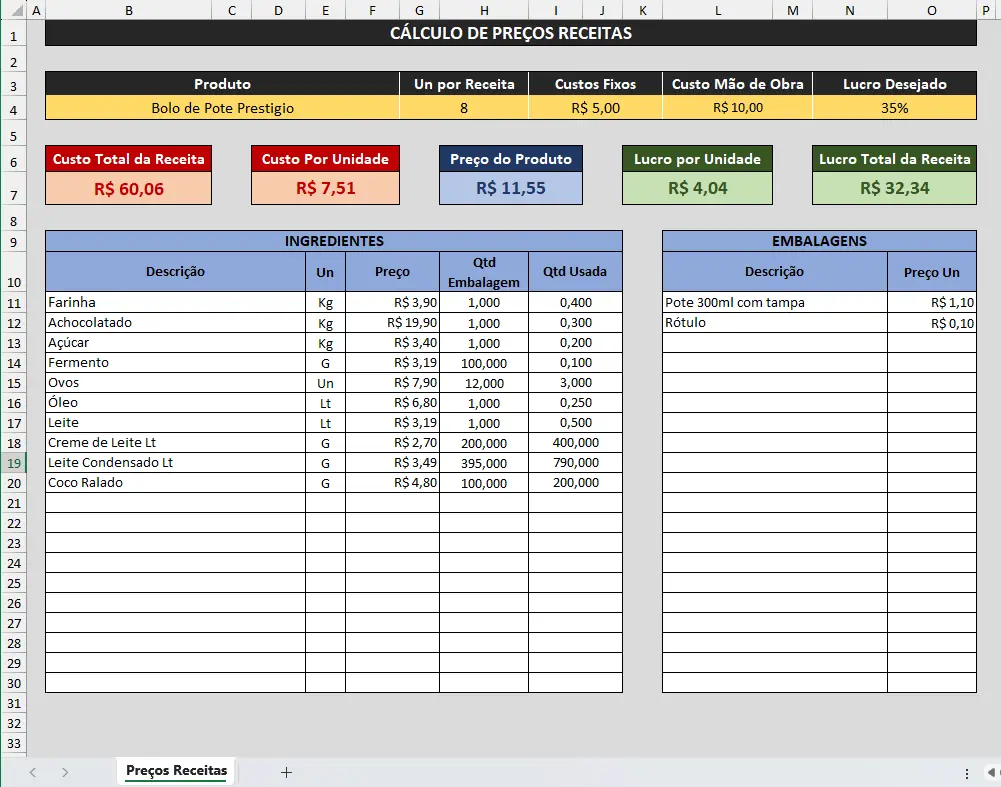Screen dimensions: 1001x787
Task: Select Qtd Embalagem 395,000 for Leite Condensado
Action: click(484, 463)
